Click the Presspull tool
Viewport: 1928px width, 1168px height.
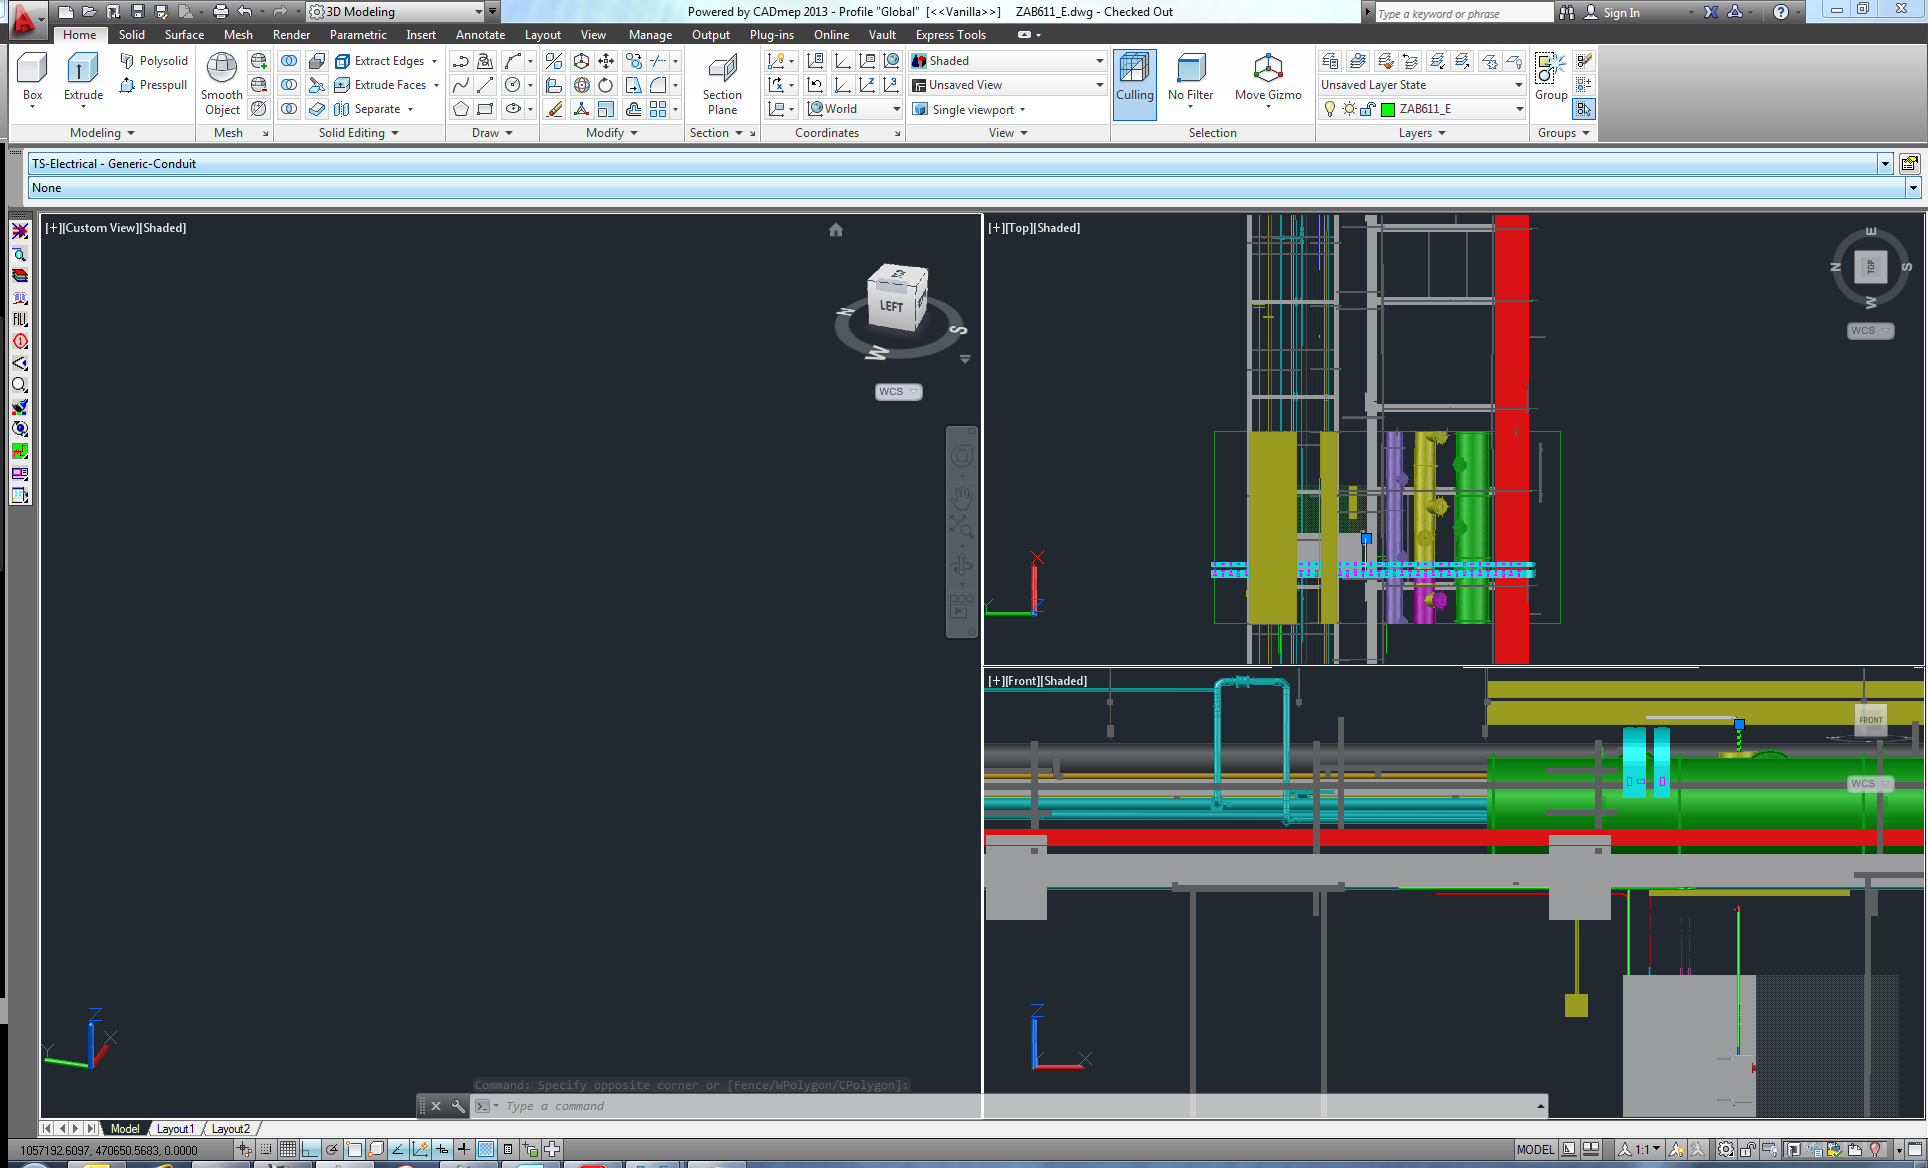(x=154, y=85)
